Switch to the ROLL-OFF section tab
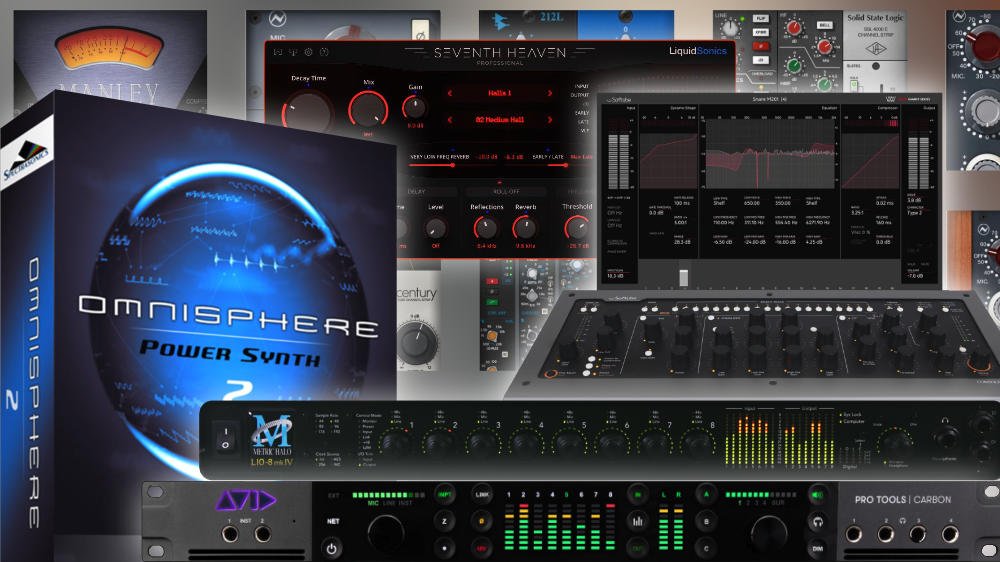Viewport: 1000px width, 562px height. tap(506, 191)
